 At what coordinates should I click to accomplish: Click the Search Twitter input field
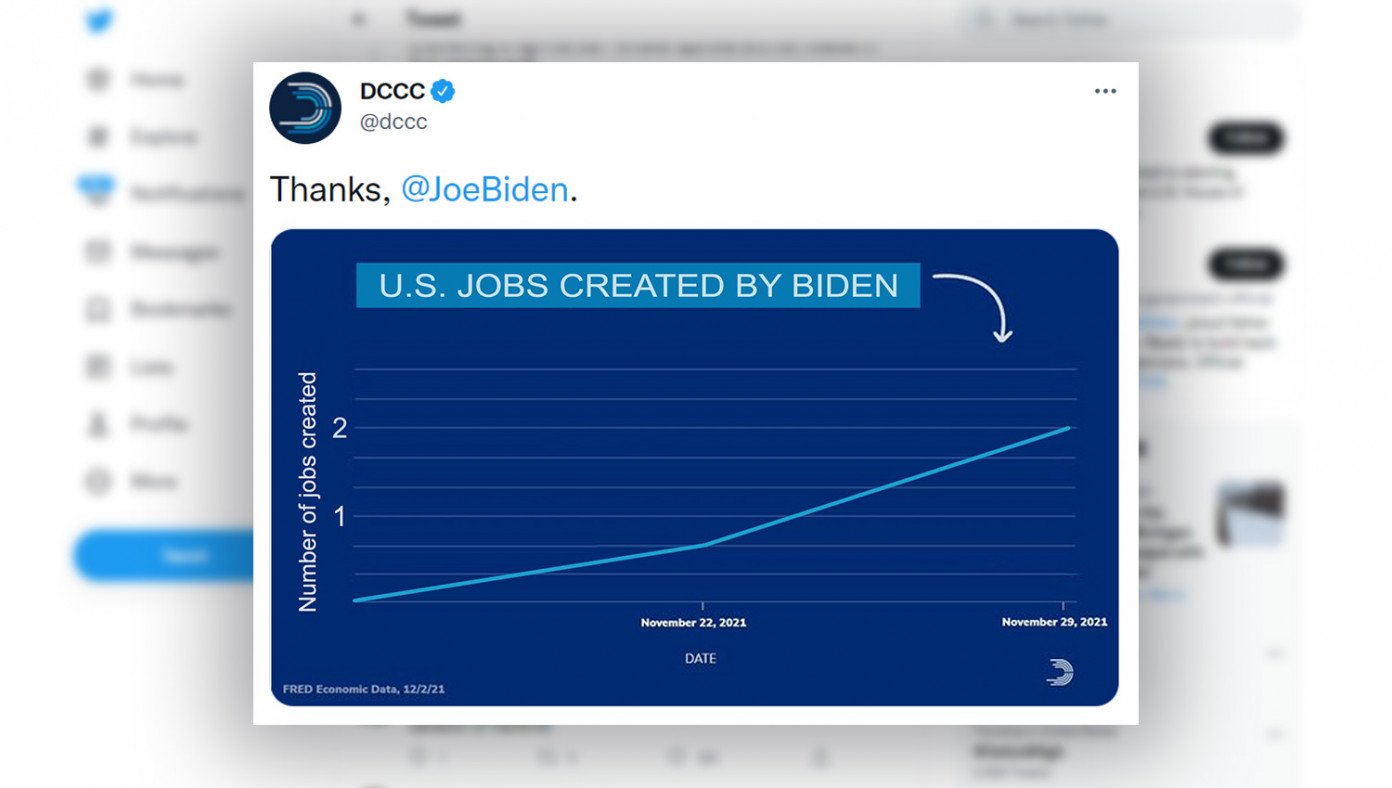click(x=1130, y=20)
